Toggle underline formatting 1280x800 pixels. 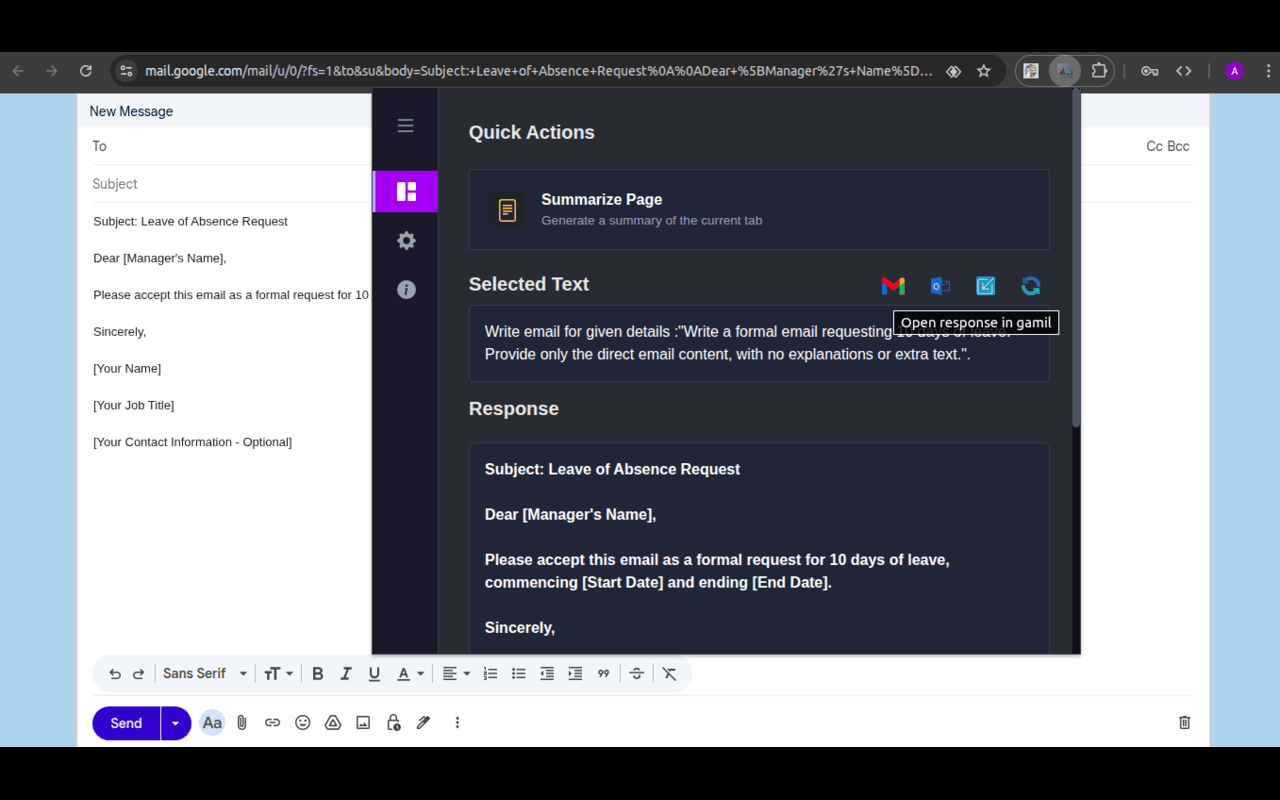point(374,674)
